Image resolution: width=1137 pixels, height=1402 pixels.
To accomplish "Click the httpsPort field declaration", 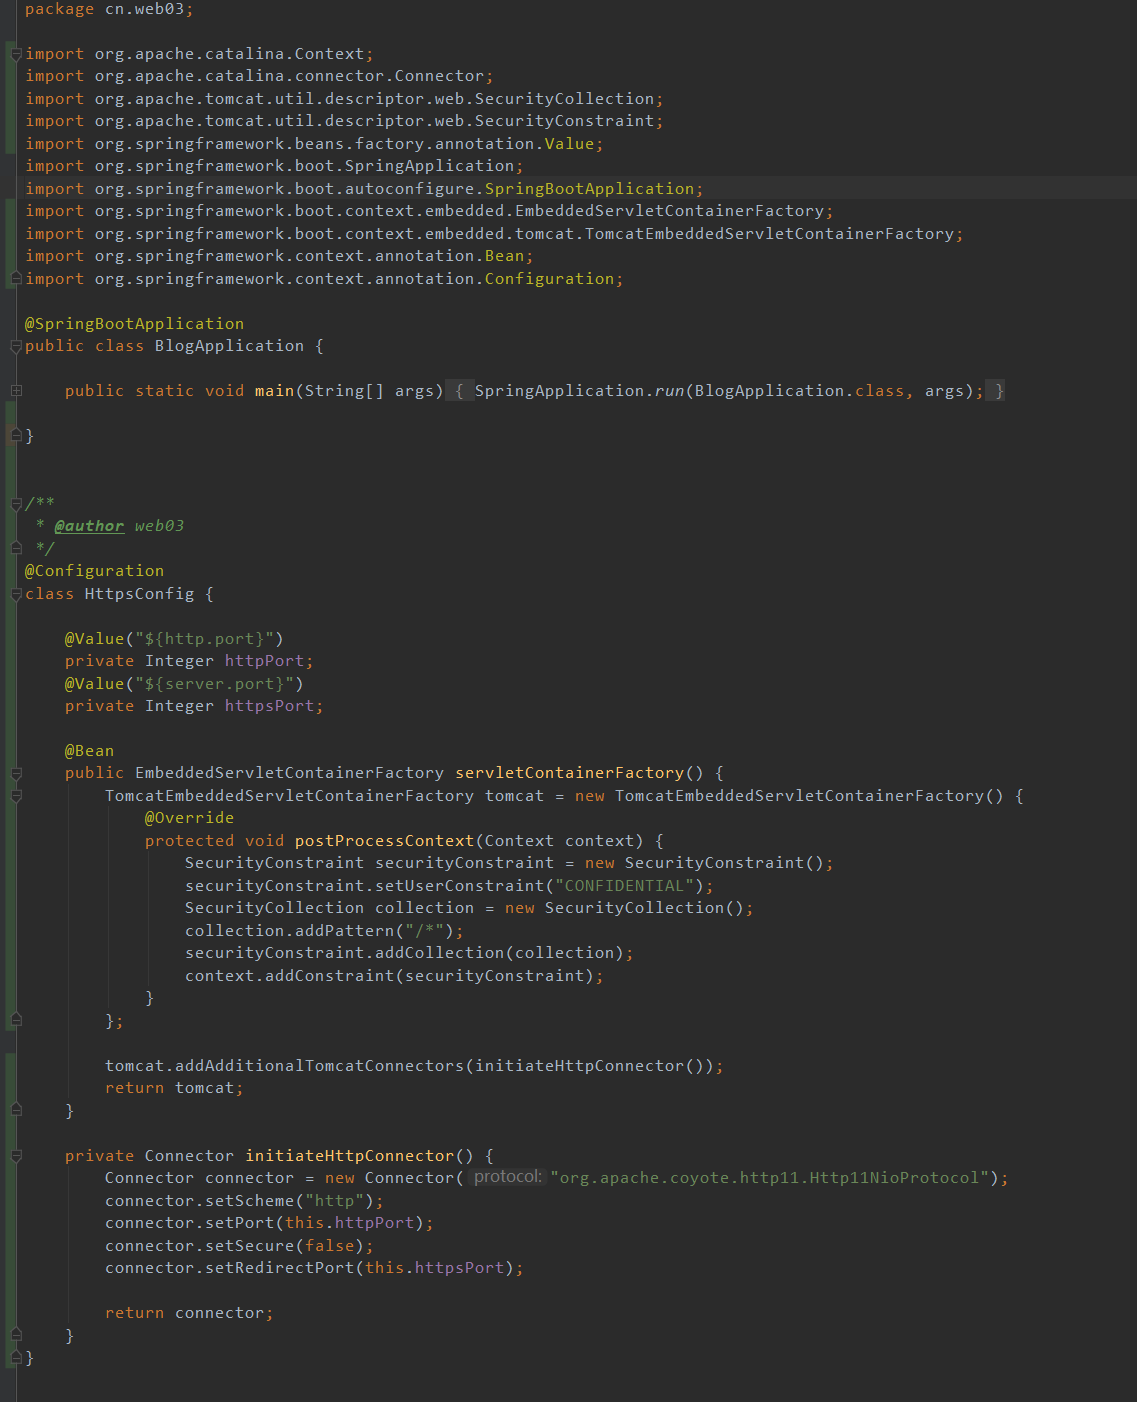I will point(194,706).
